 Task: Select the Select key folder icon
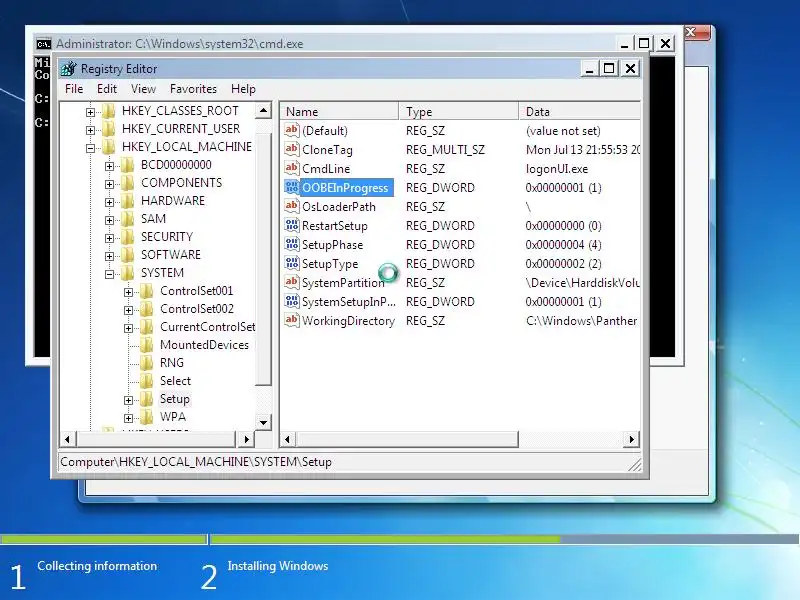click(146, 381)
